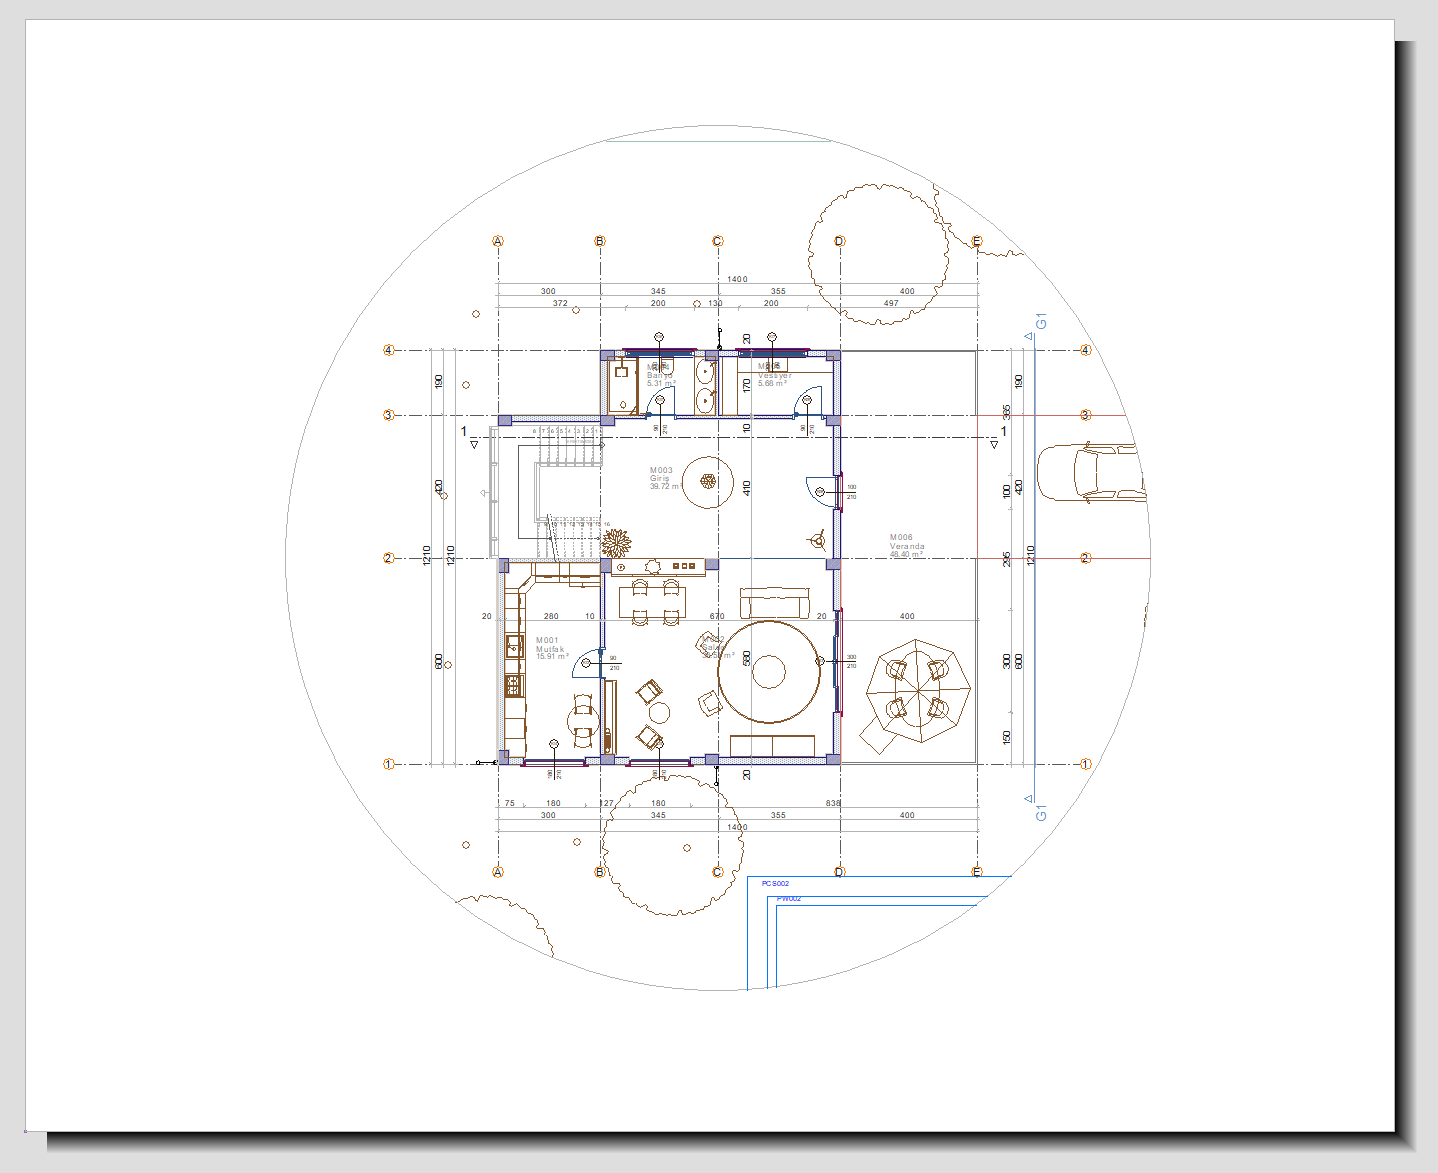Click grid bubble 3 left of the plan
Viewport: 1438px width, 1173px height.
click(389, 415)
